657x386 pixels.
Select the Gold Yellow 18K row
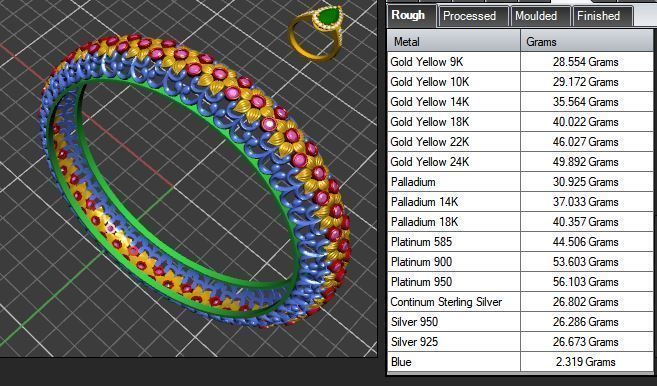click(x=521, y=122)
